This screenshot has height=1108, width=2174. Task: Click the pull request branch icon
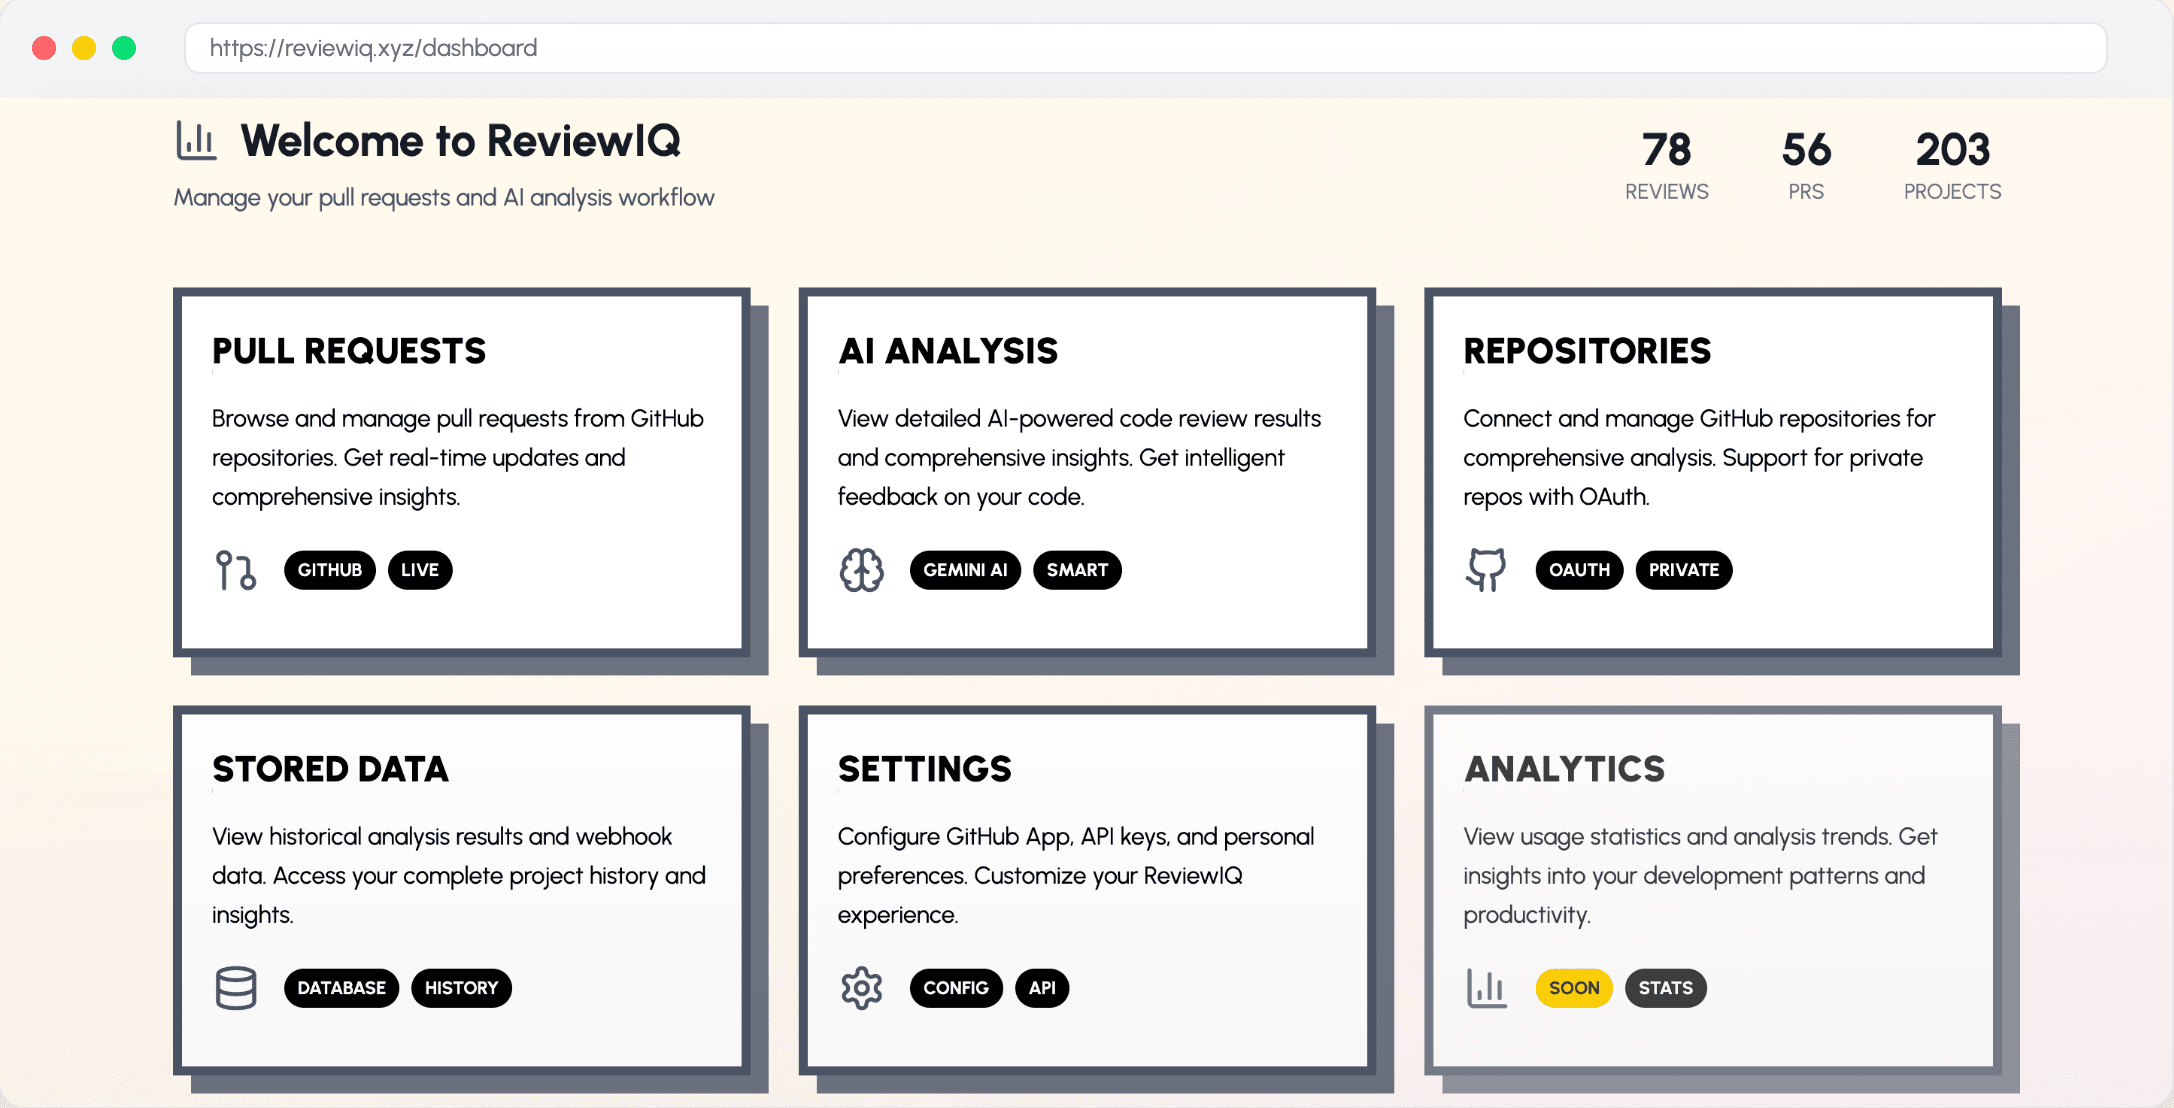point(236,570)
